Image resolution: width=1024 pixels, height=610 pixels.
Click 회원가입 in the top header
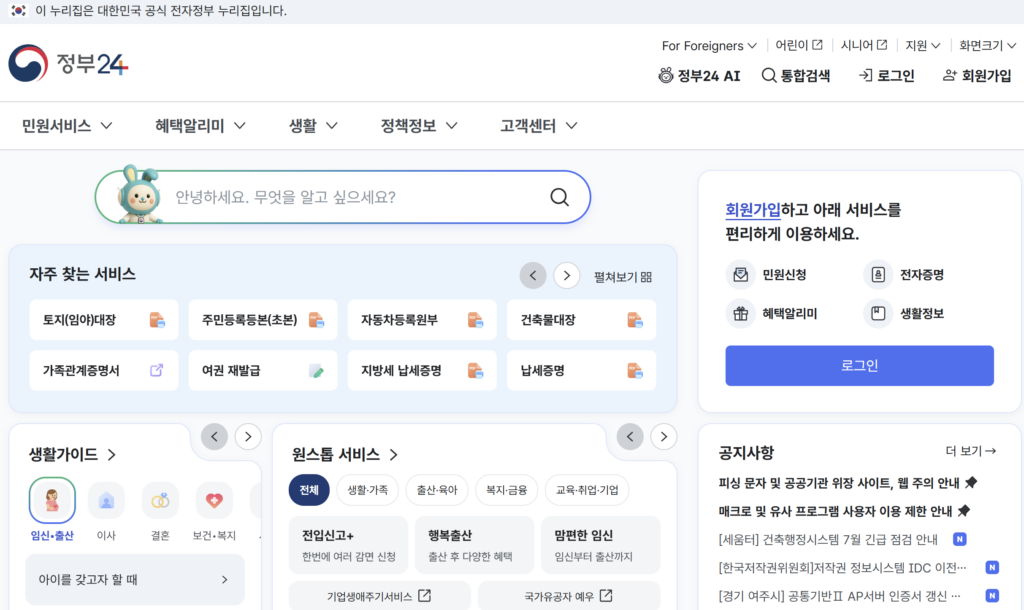pyautogui.click(x=977, y=76)
